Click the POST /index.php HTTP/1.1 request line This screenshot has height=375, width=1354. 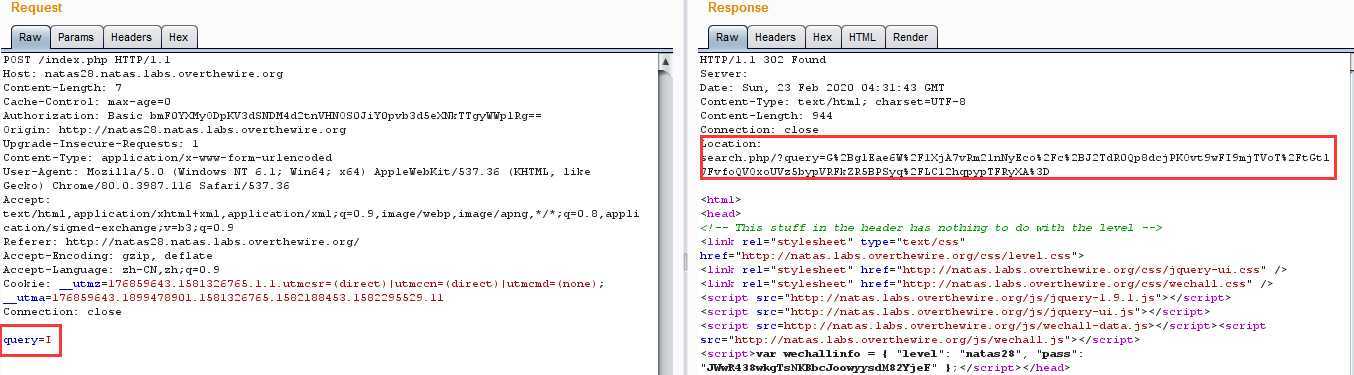coord(74,60)
